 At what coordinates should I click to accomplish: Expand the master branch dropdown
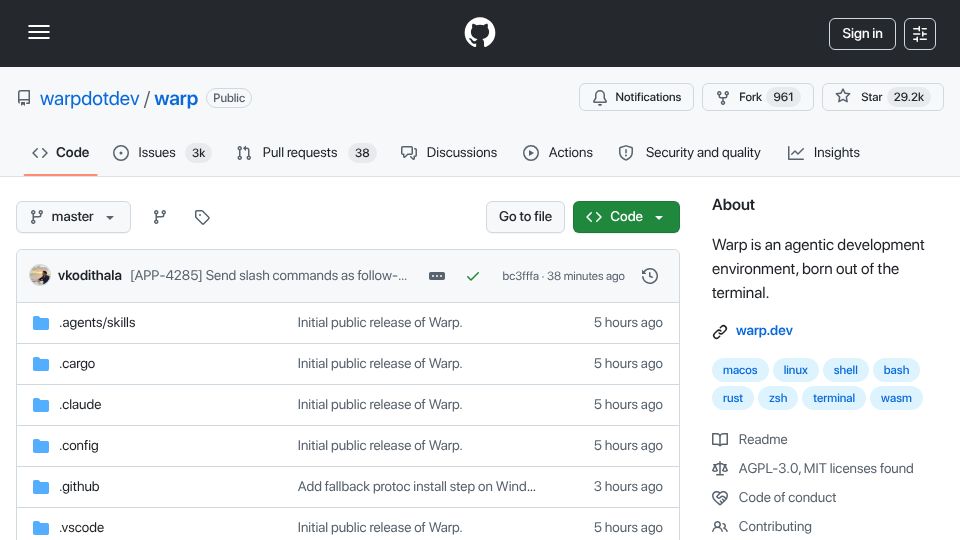(x=73, y=217)
